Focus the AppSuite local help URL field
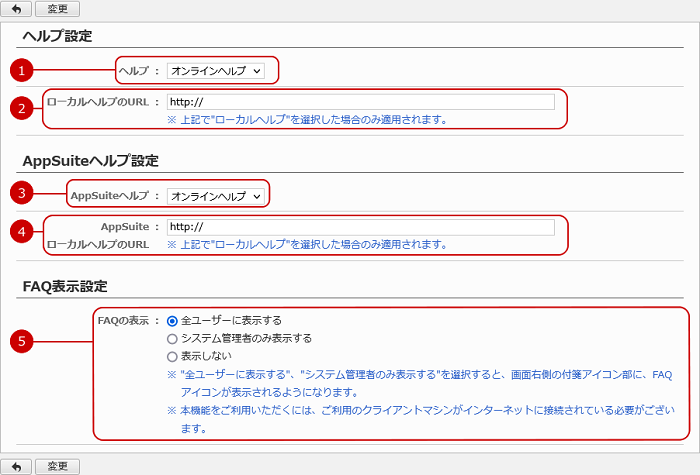Image resolution: width=700 pixels, height=475 pixels. pos(360,227)
